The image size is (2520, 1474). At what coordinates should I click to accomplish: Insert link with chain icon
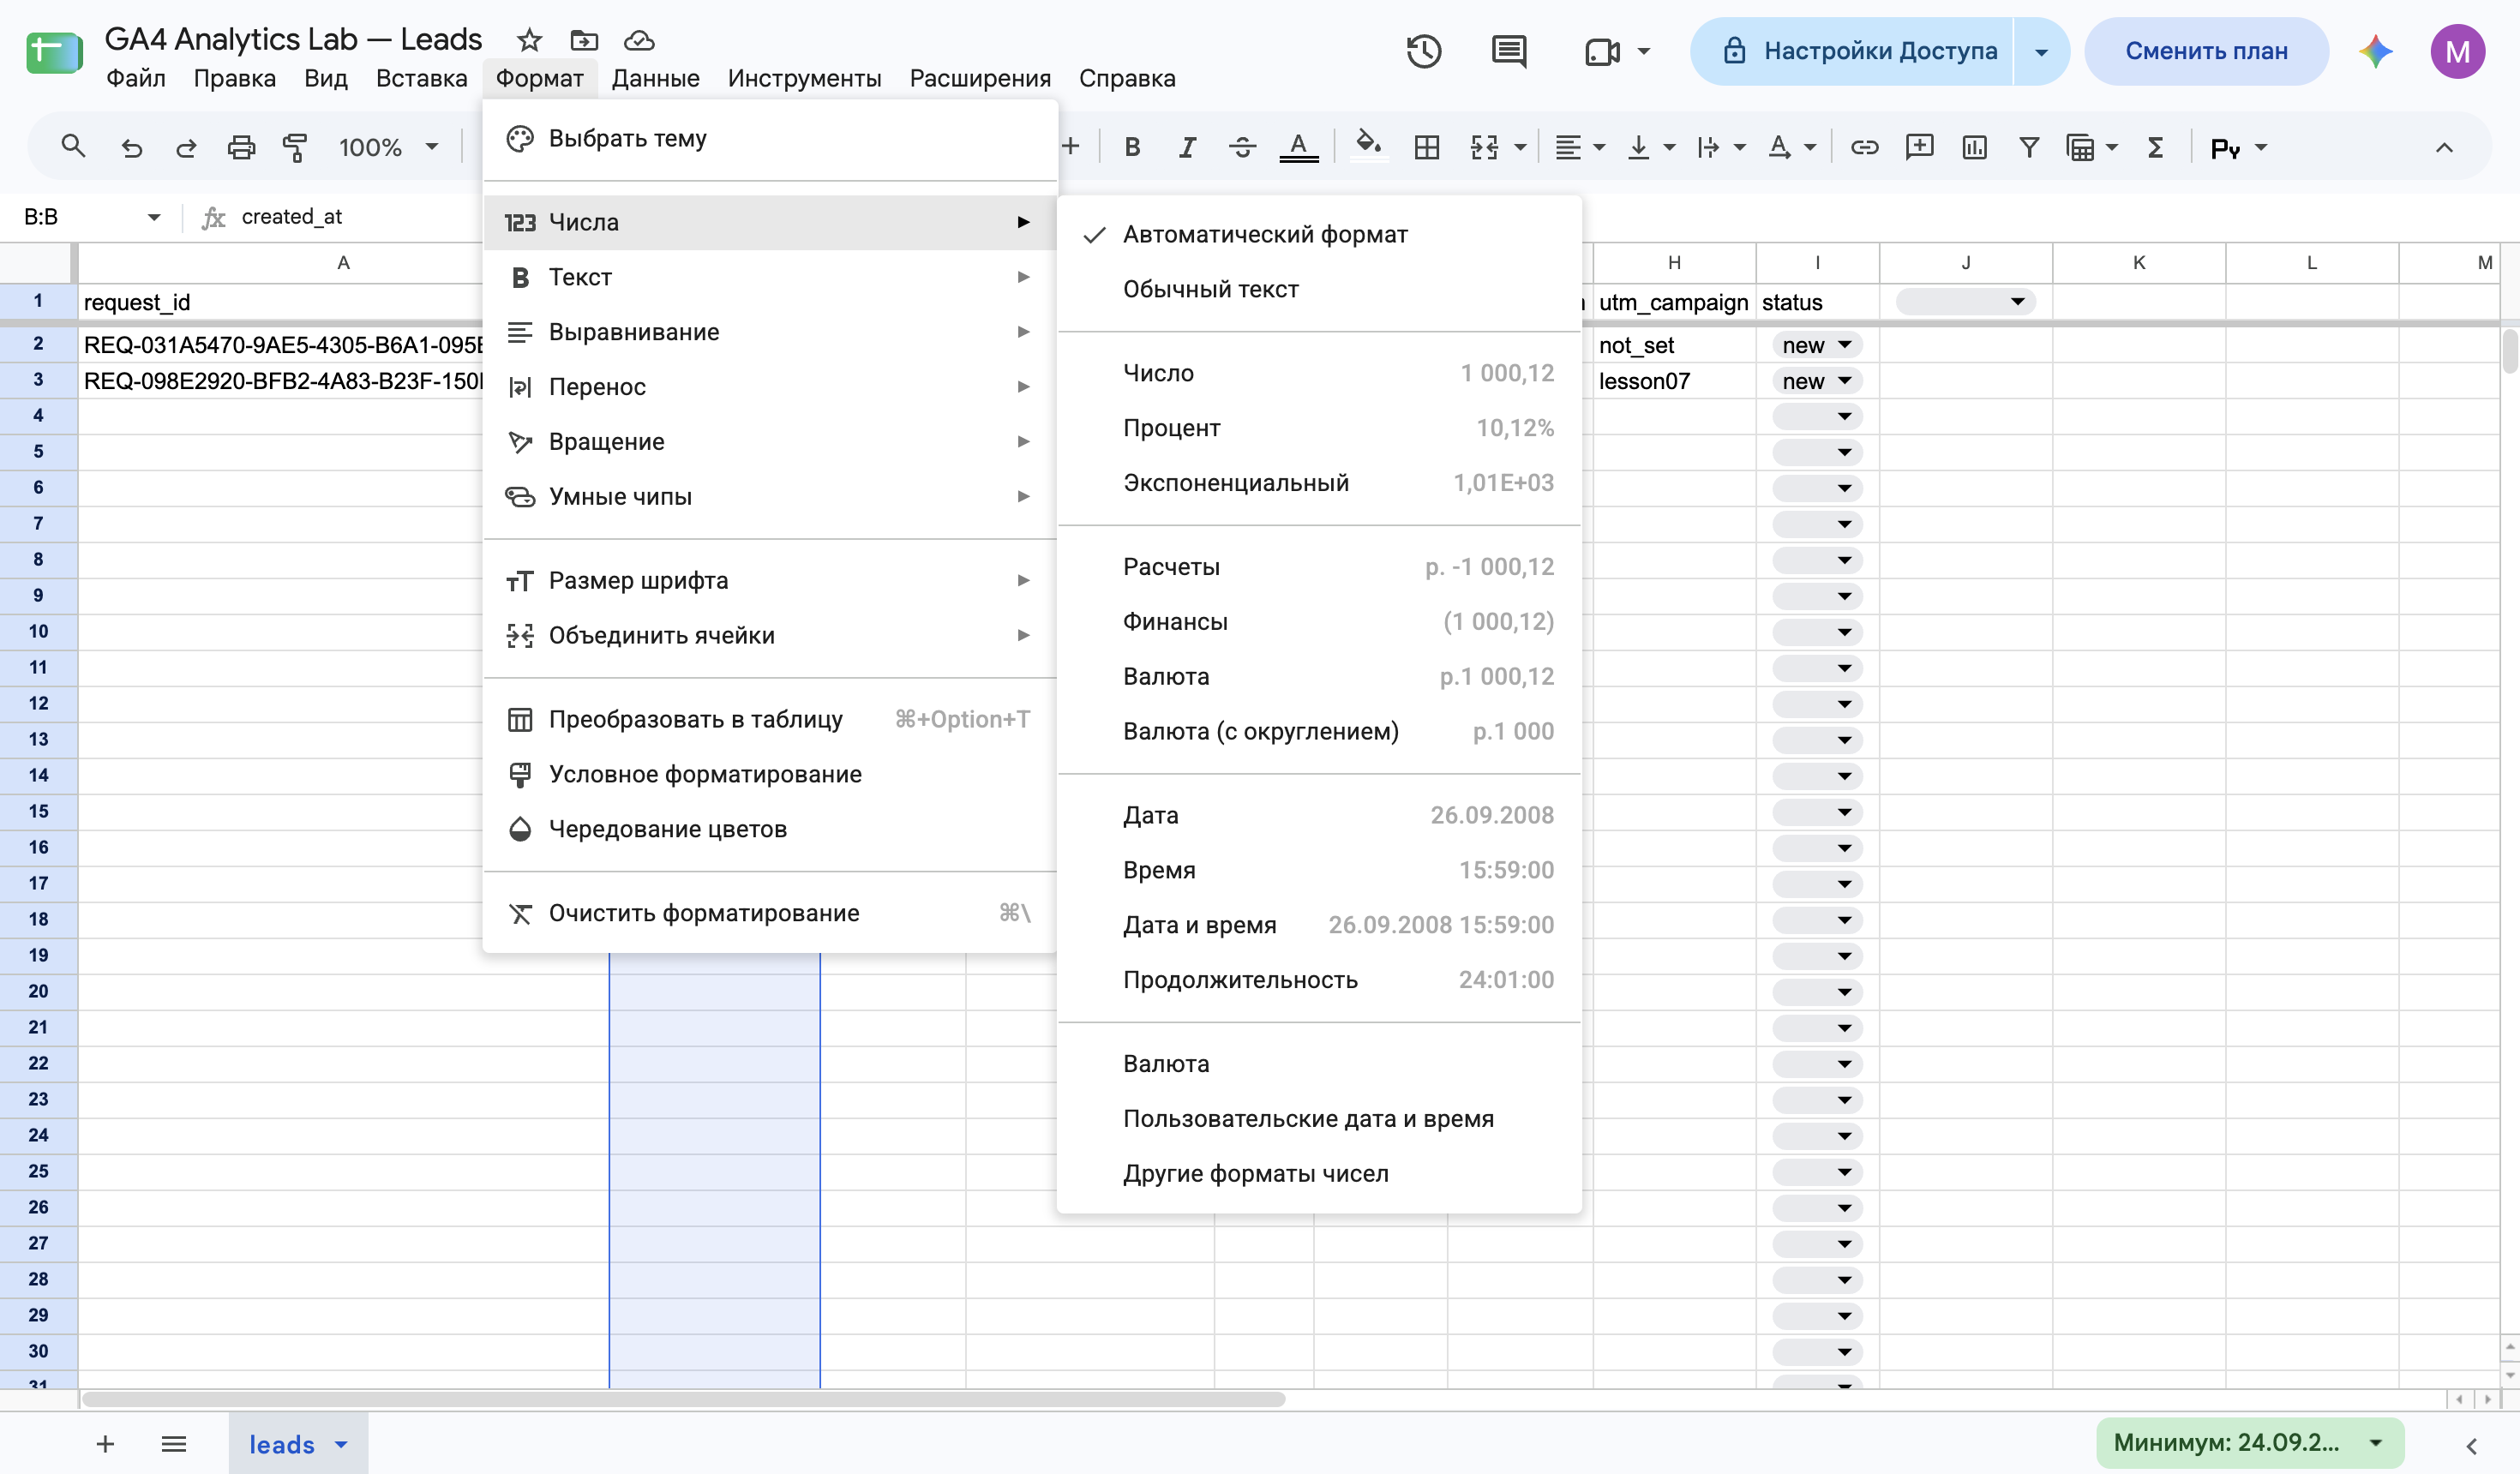click(1864, 148)
